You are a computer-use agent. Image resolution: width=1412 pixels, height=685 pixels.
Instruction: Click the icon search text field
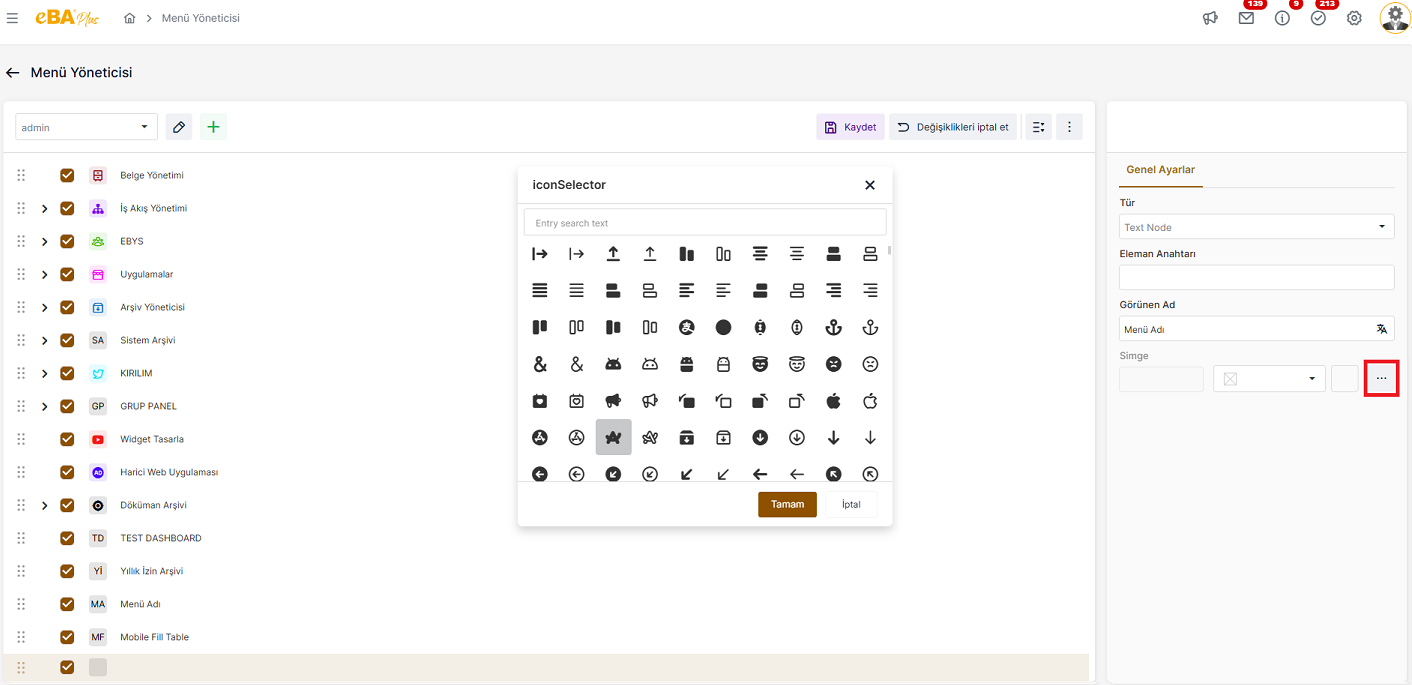click(x=704, y=223)
